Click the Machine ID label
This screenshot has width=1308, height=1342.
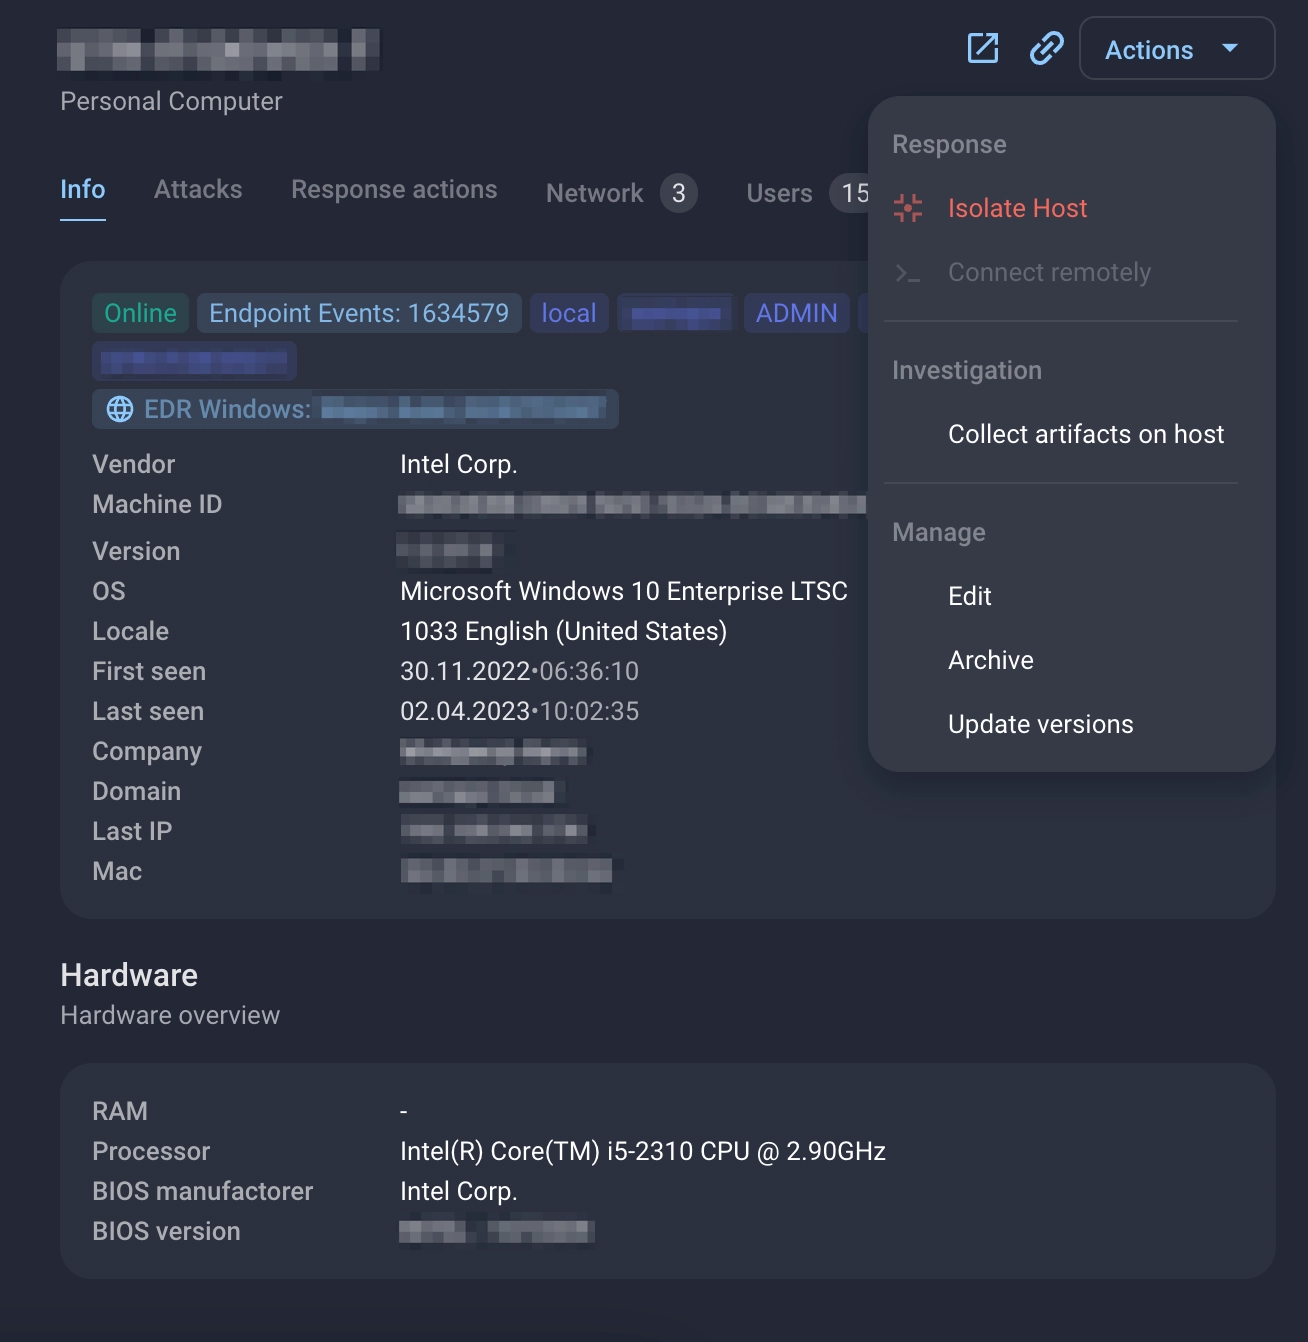(157, 504)
